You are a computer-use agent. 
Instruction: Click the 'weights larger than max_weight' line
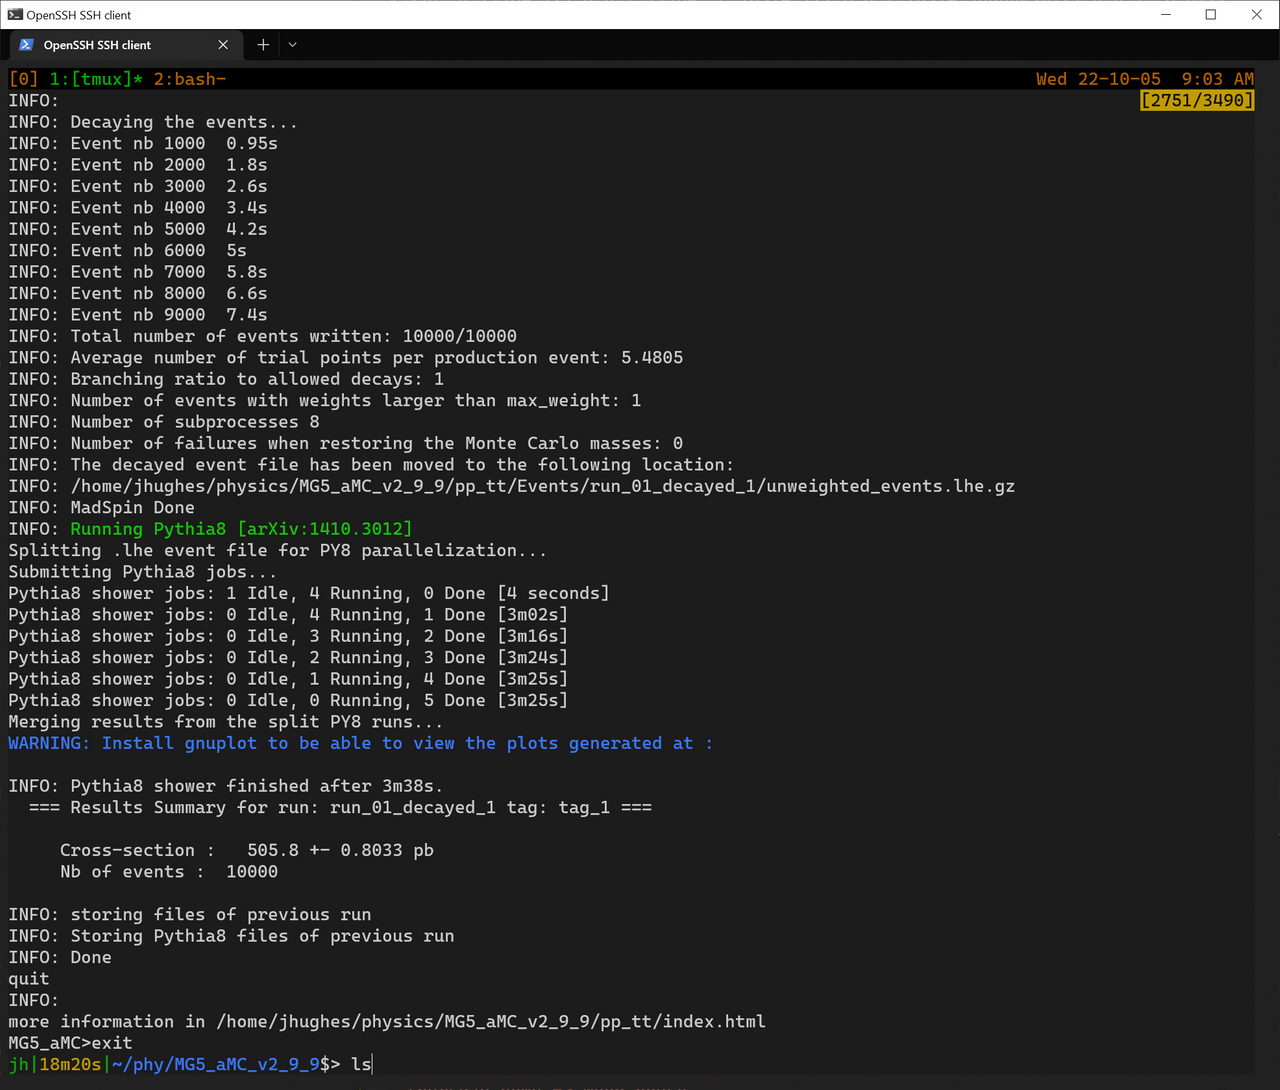point(325,401)
